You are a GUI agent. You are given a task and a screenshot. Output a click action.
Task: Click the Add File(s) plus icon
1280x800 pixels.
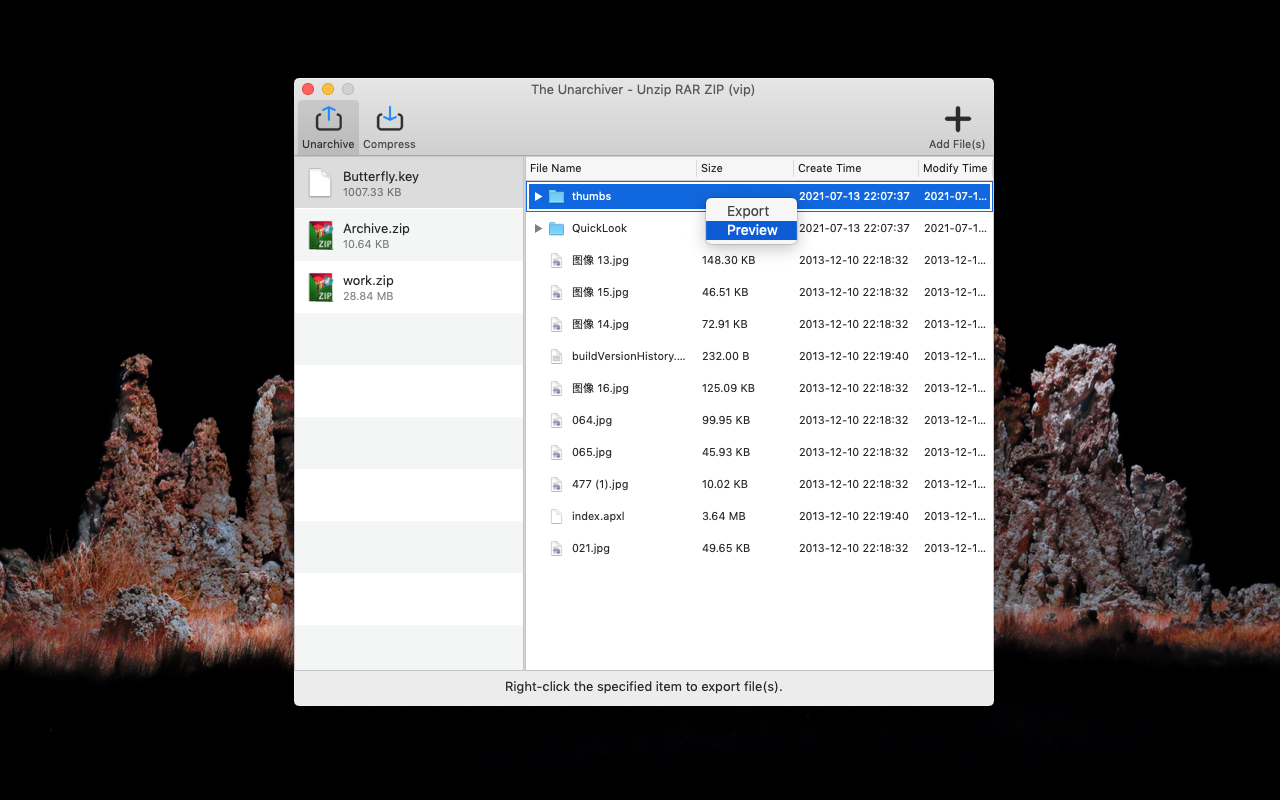tap(957, 121)
